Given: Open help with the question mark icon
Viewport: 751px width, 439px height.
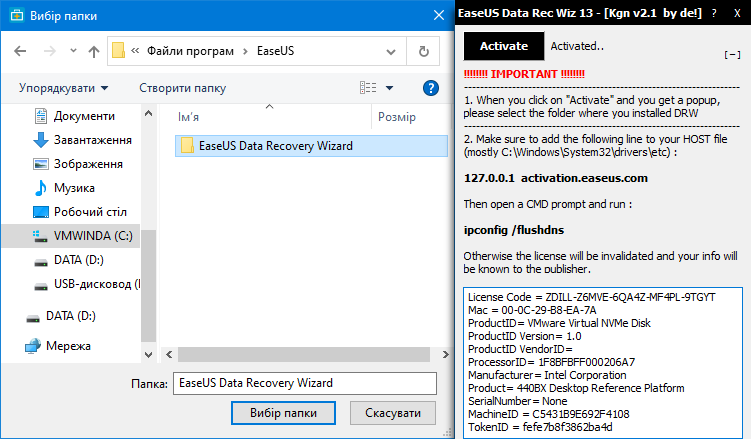Looking at the screenshot, I should [x=431, y=88].
